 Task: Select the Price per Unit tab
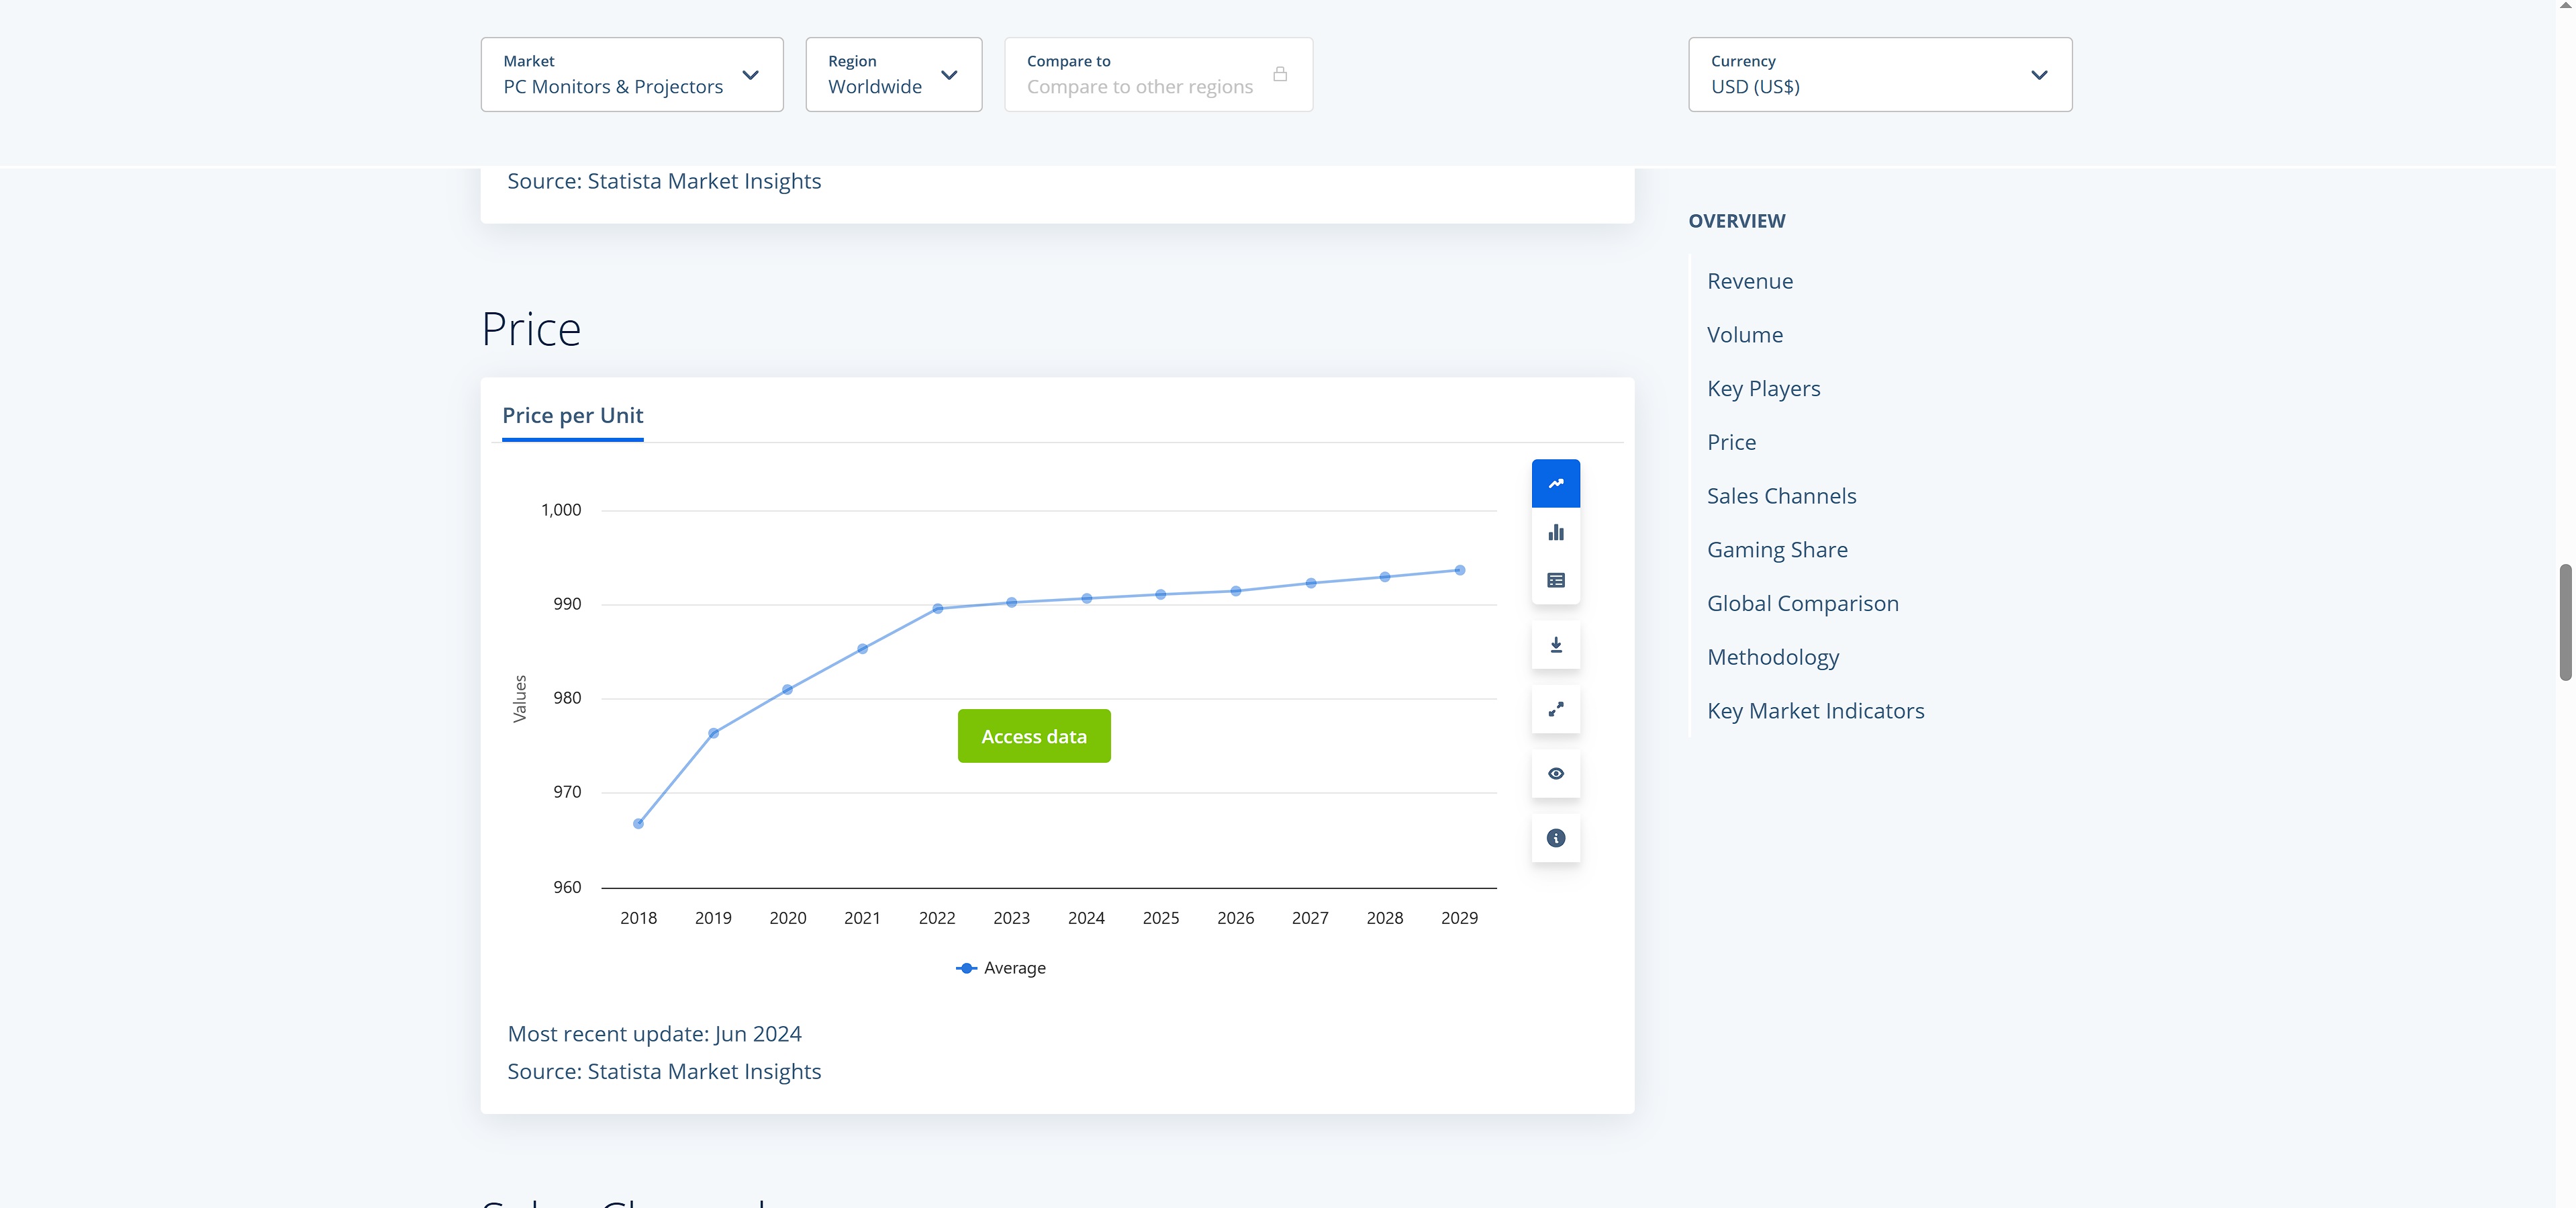click(572, 415)
